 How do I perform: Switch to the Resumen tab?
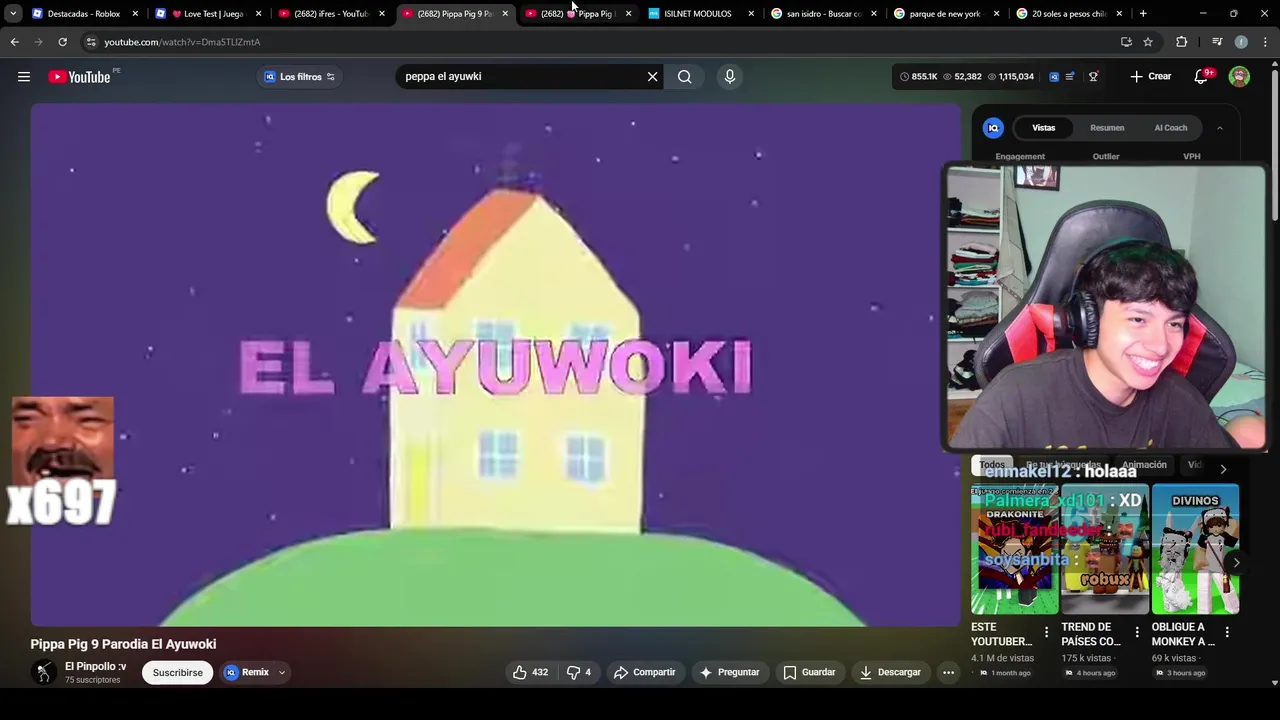click(1107, 128)
